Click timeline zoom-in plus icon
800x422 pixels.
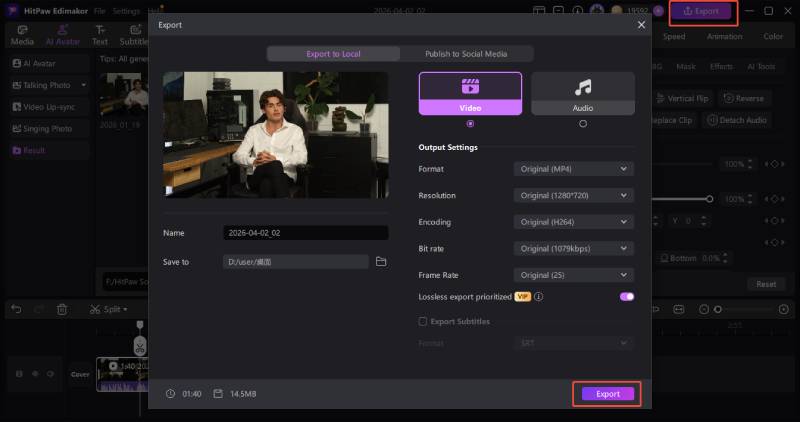click(784, 309)
